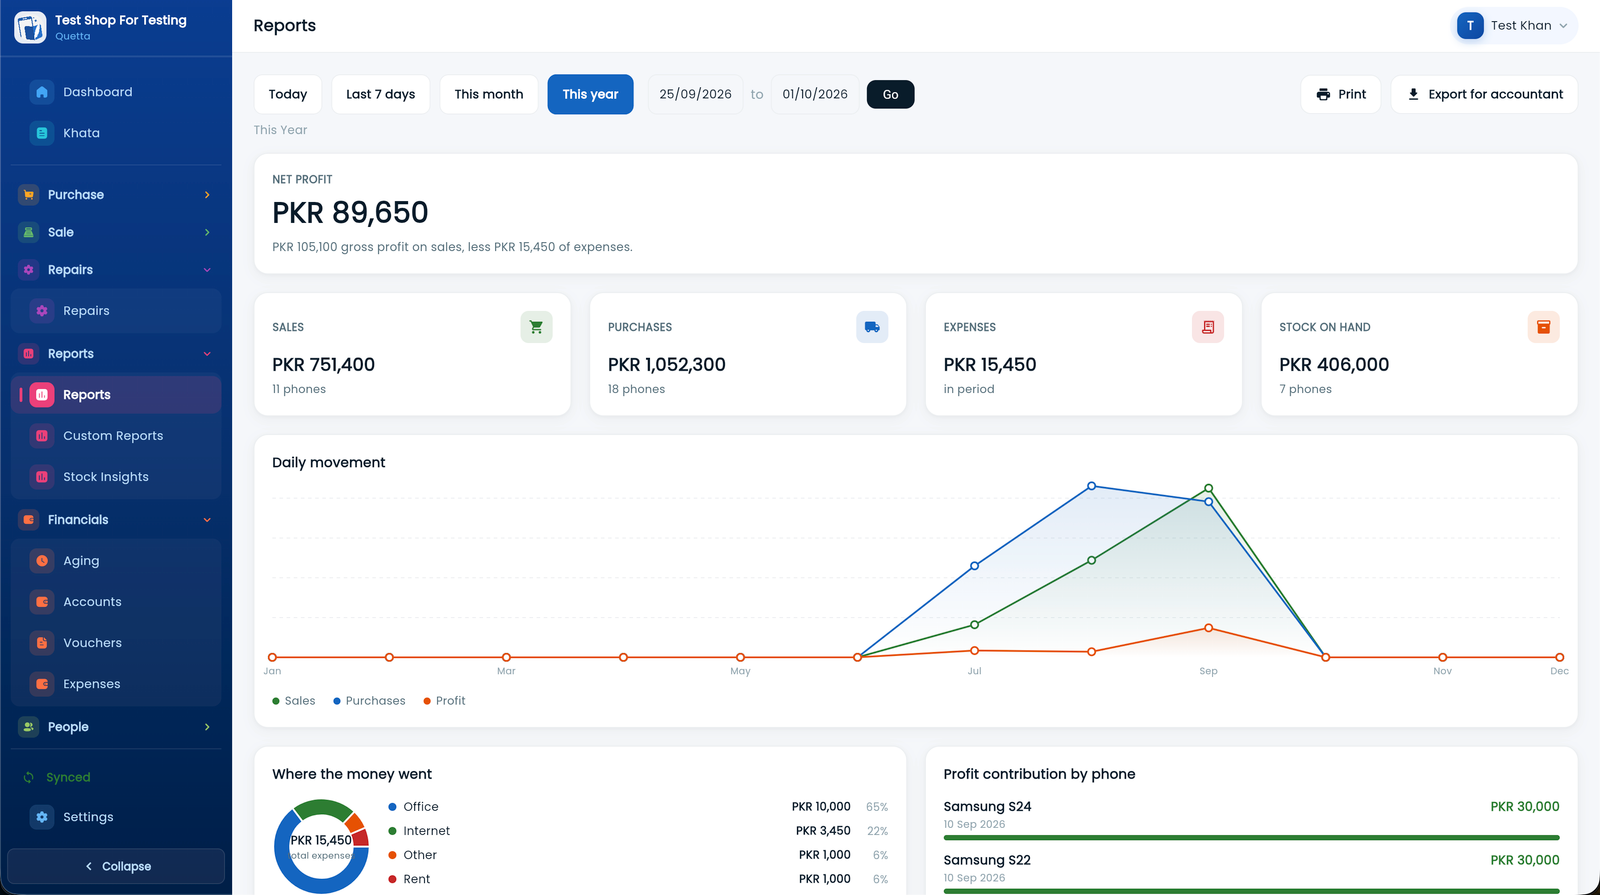Click the Stock on Hand box icon
This screenshot has height=895, width=1600.
pyautogui.click(x=1543, y=327)
